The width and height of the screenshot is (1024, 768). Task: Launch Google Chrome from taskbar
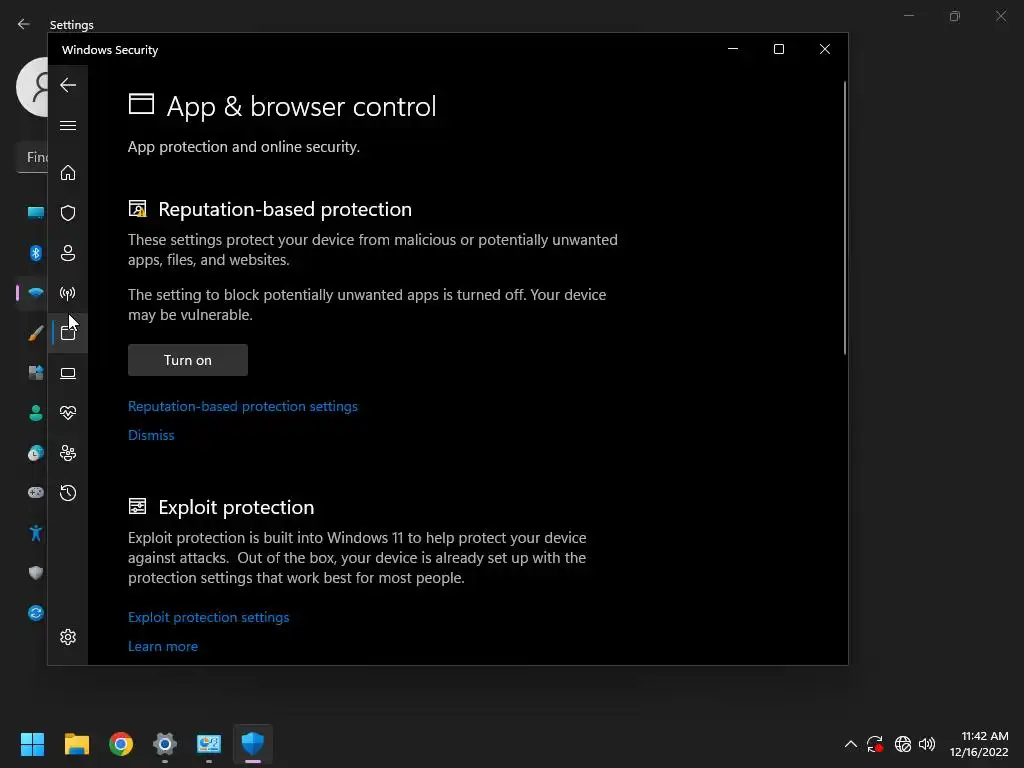(121, 744)
